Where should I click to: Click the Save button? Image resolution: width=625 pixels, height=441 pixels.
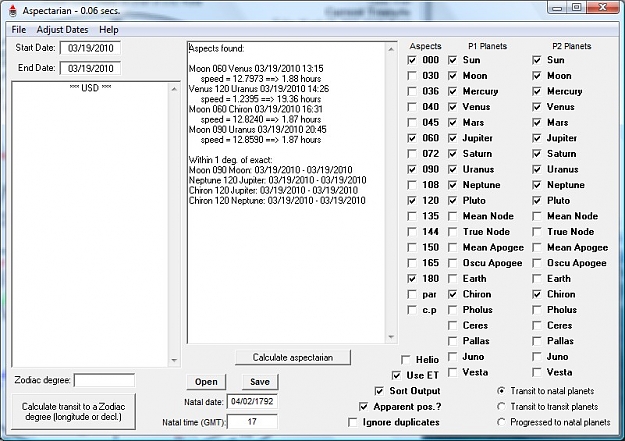coord(260,382)
